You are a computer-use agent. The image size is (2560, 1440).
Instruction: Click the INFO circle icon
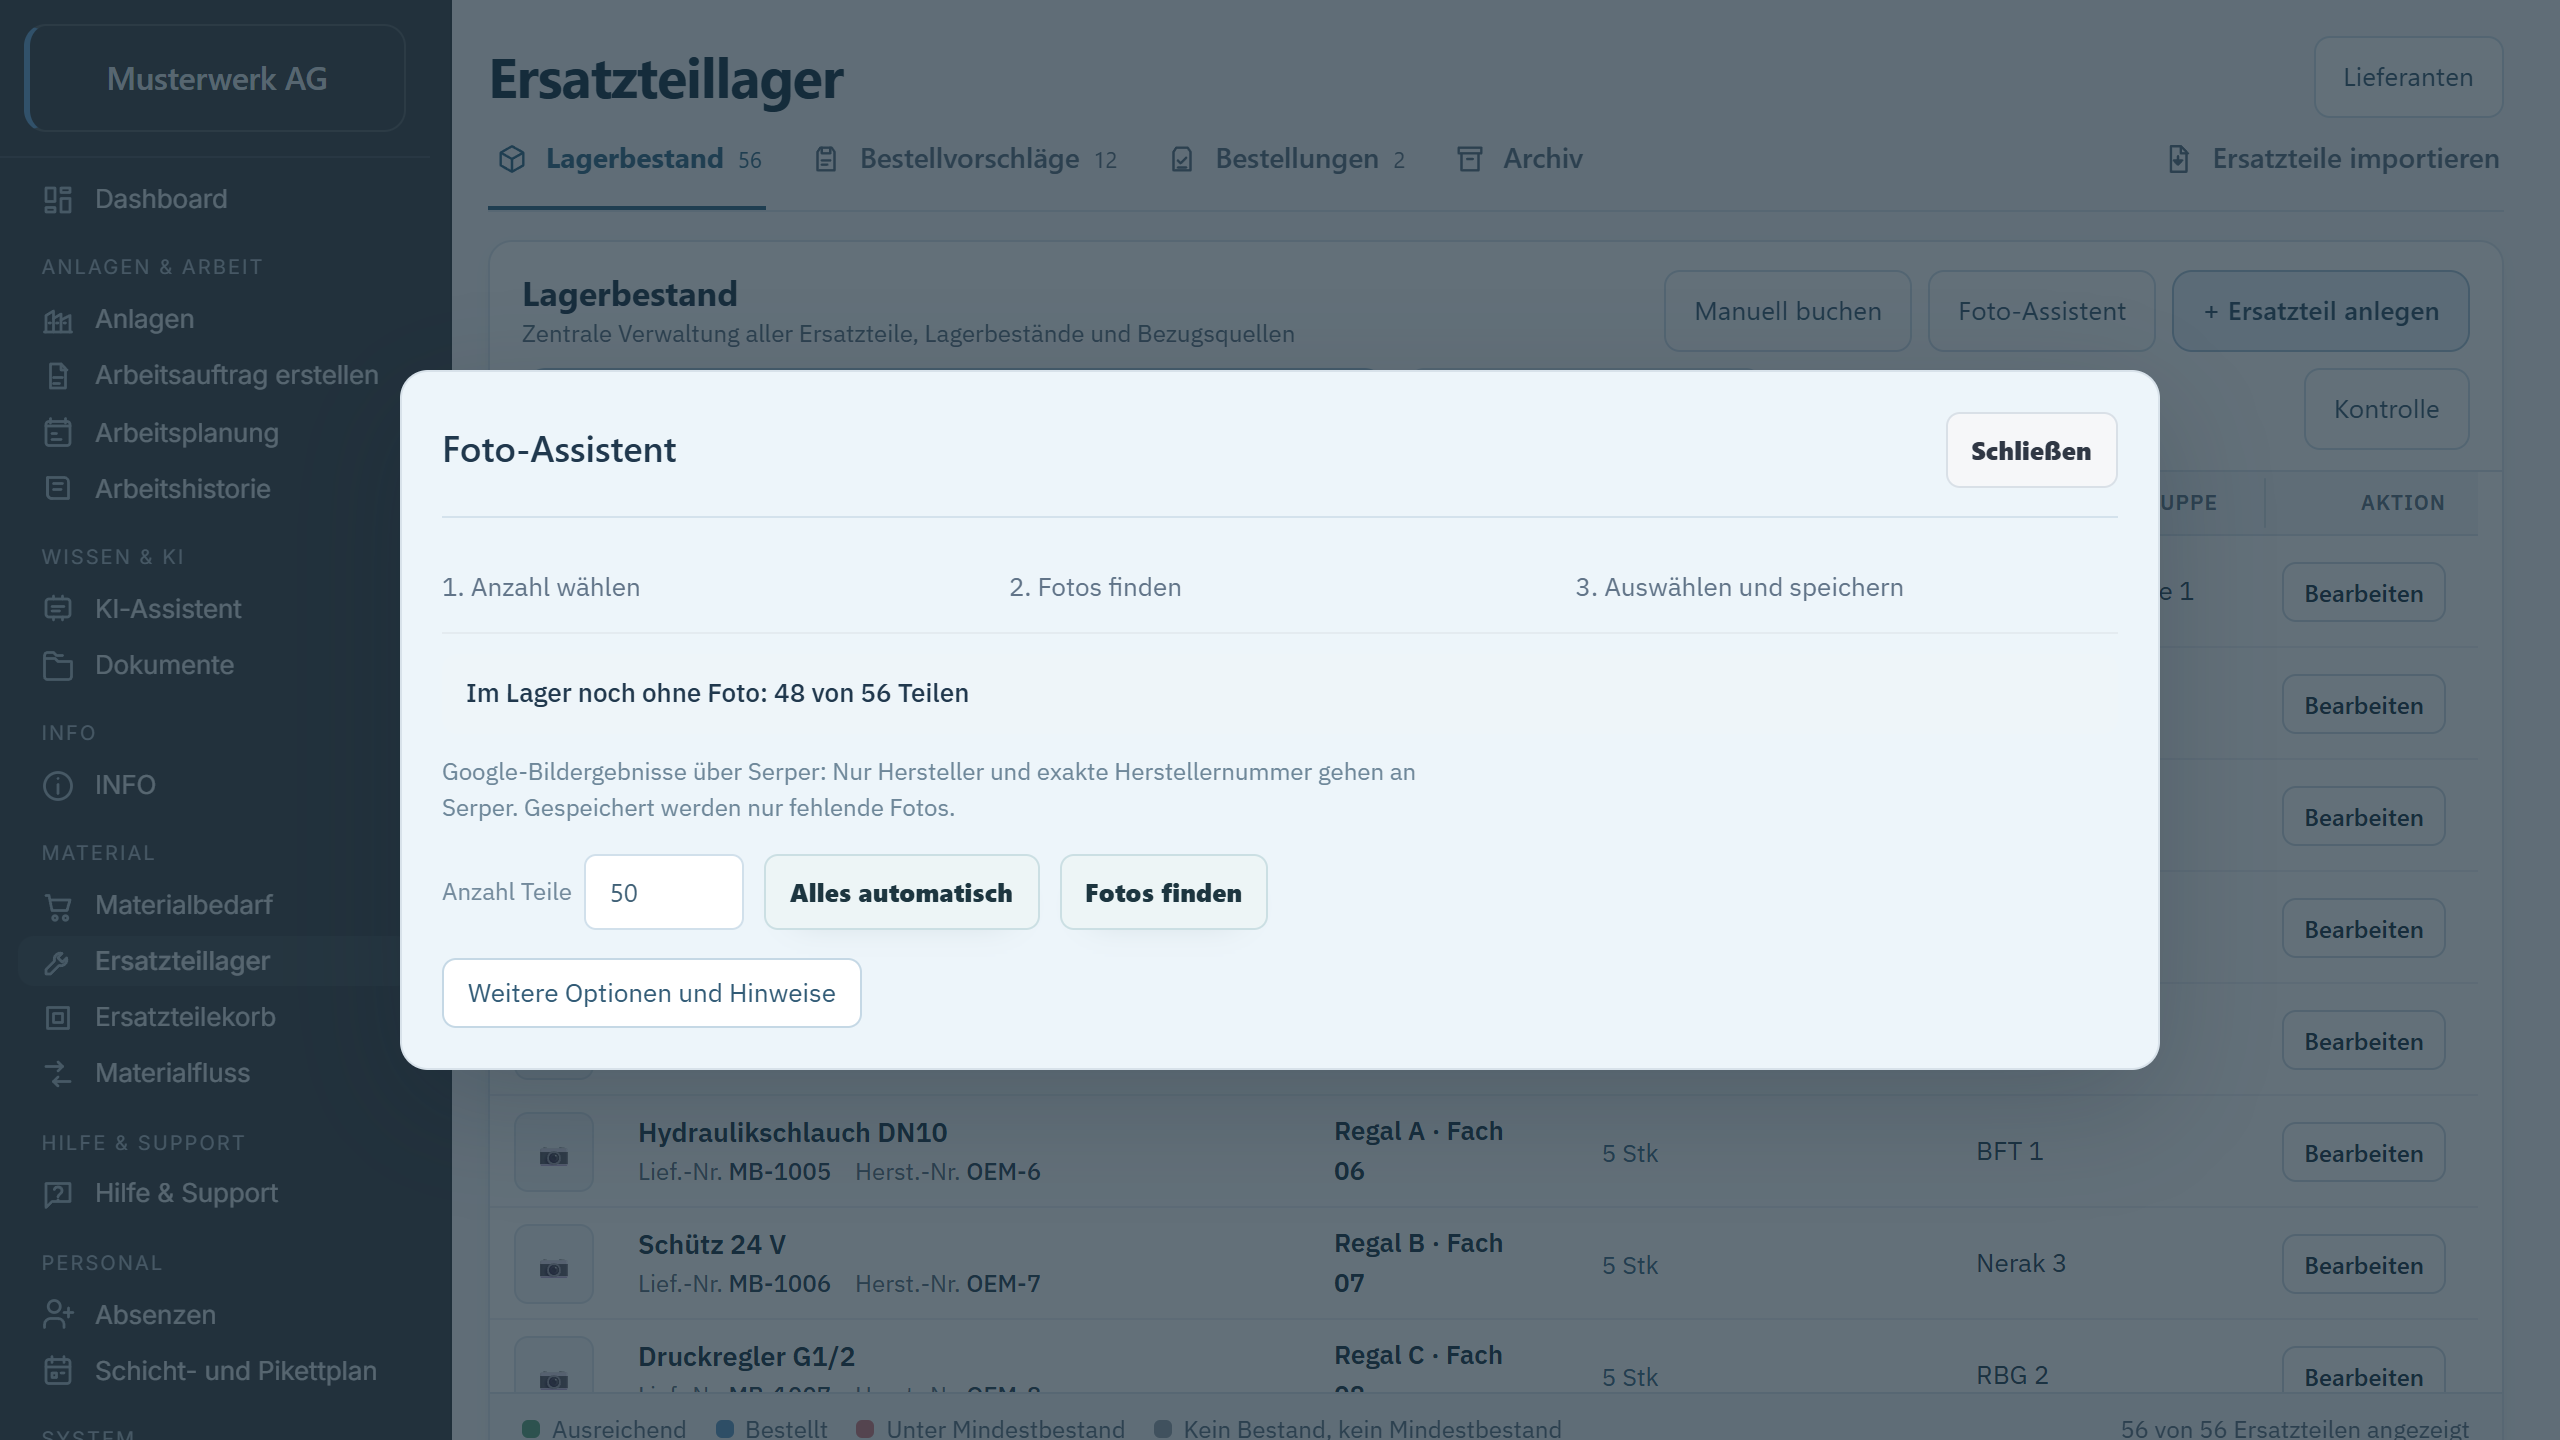pyautogui.click(x=58, y=786)
